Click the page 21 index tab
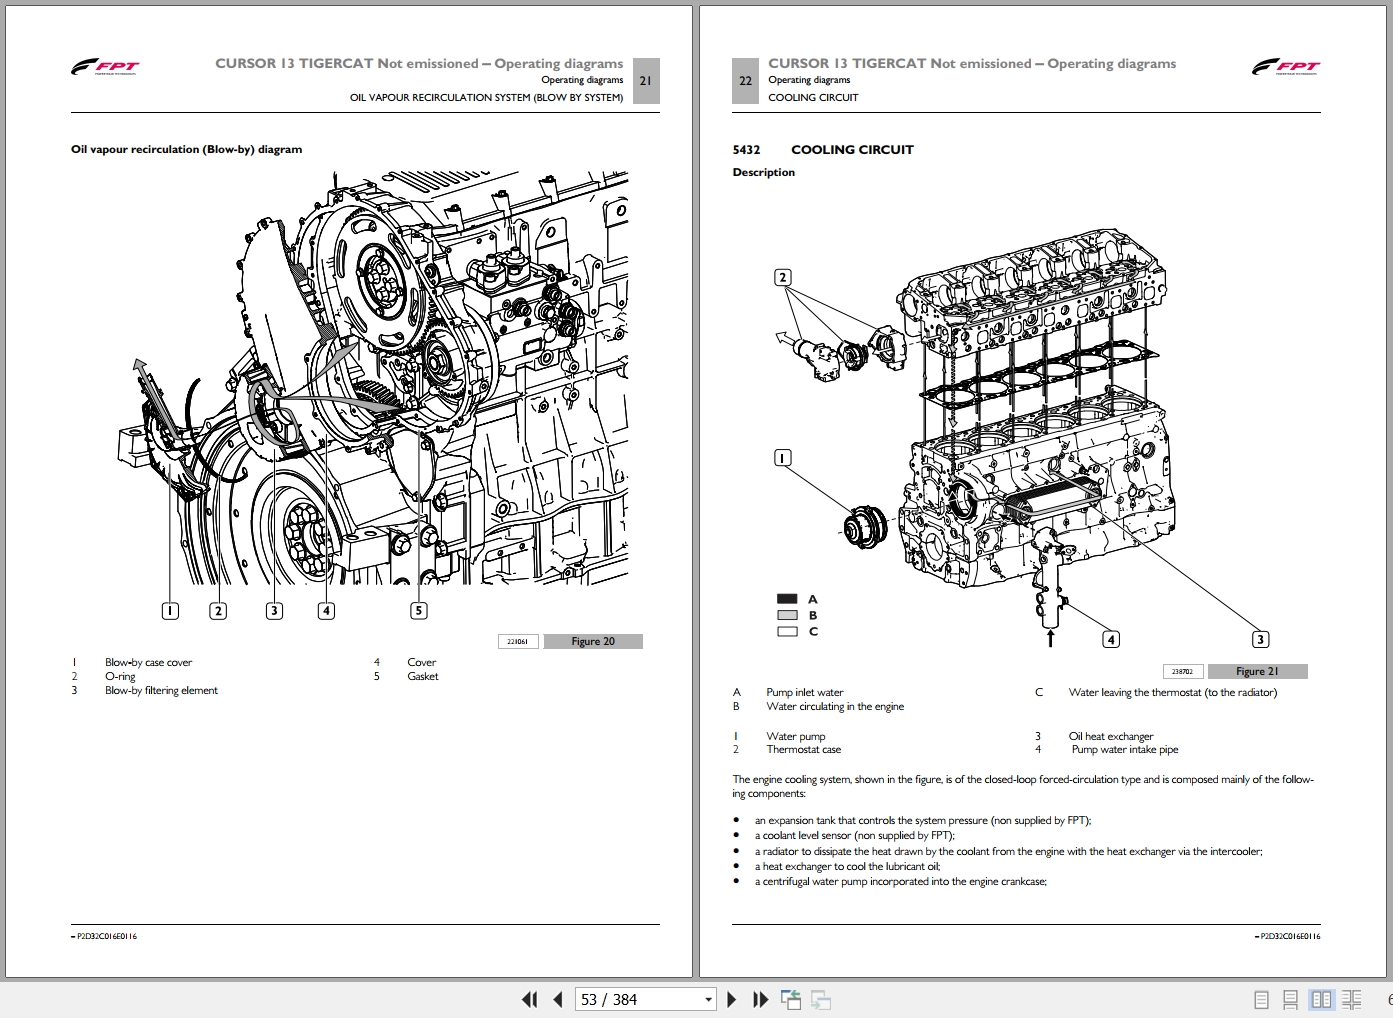This screenshot has width=1393, height=1018. [x=645, y=81]
